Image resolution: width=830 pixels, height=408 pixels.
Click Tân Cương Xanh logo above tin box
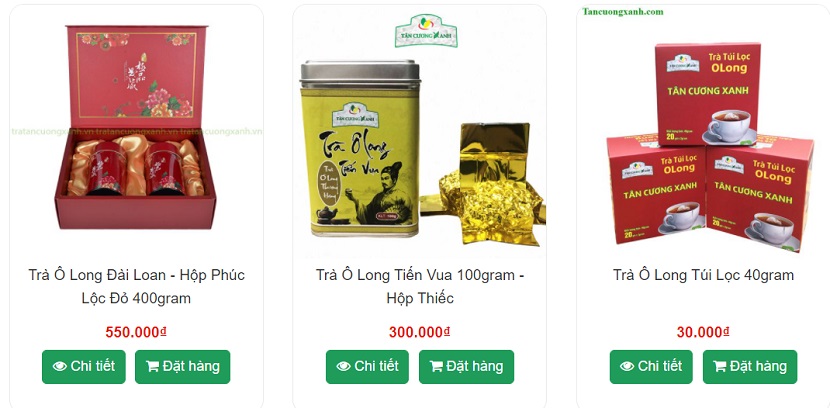point(426,31)
